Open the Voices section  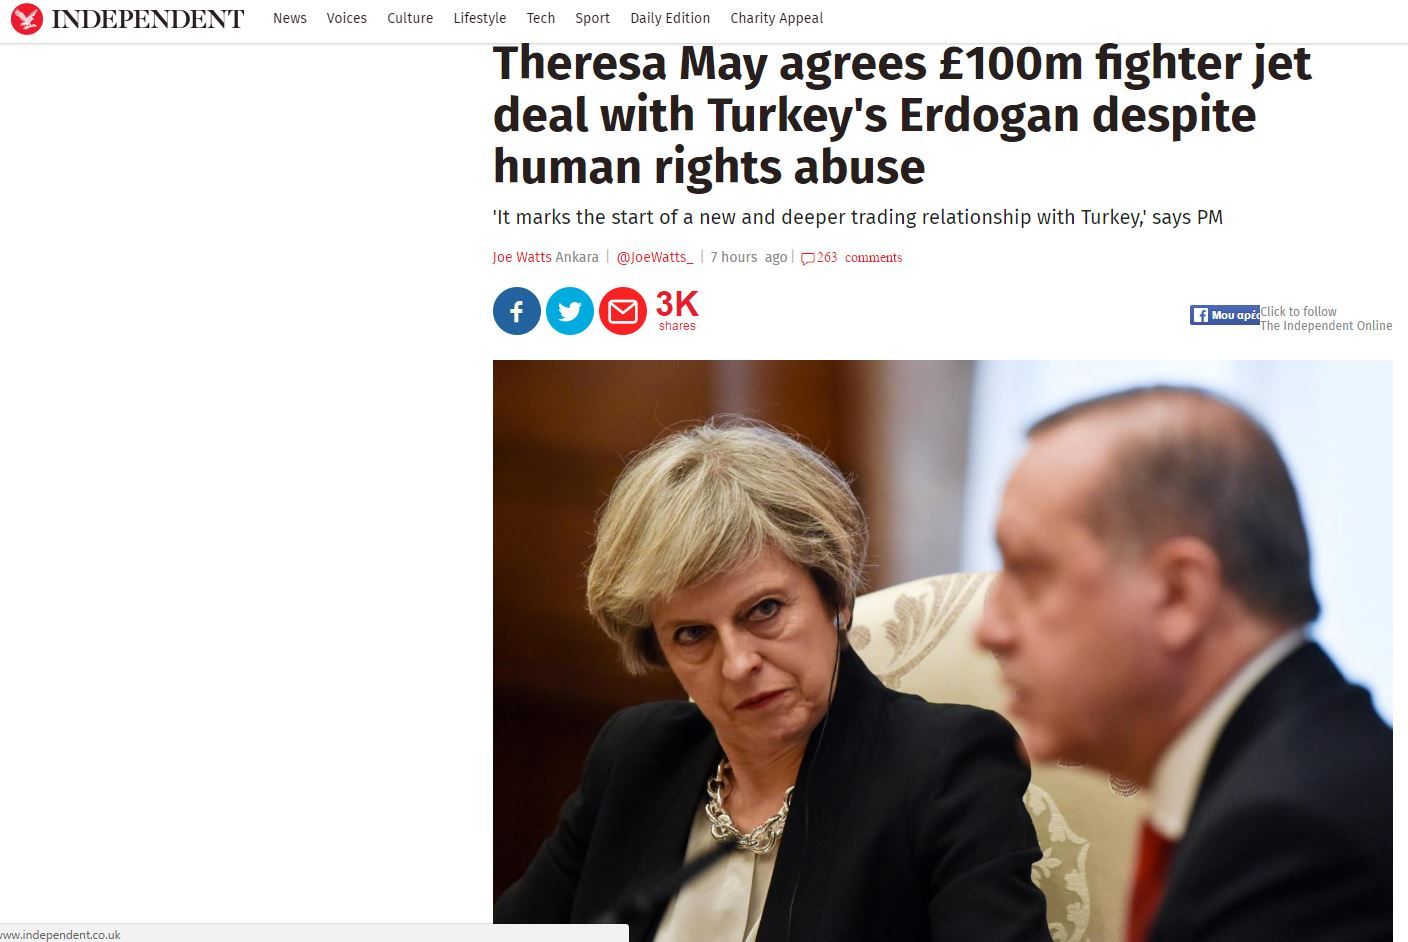(347, 18)
